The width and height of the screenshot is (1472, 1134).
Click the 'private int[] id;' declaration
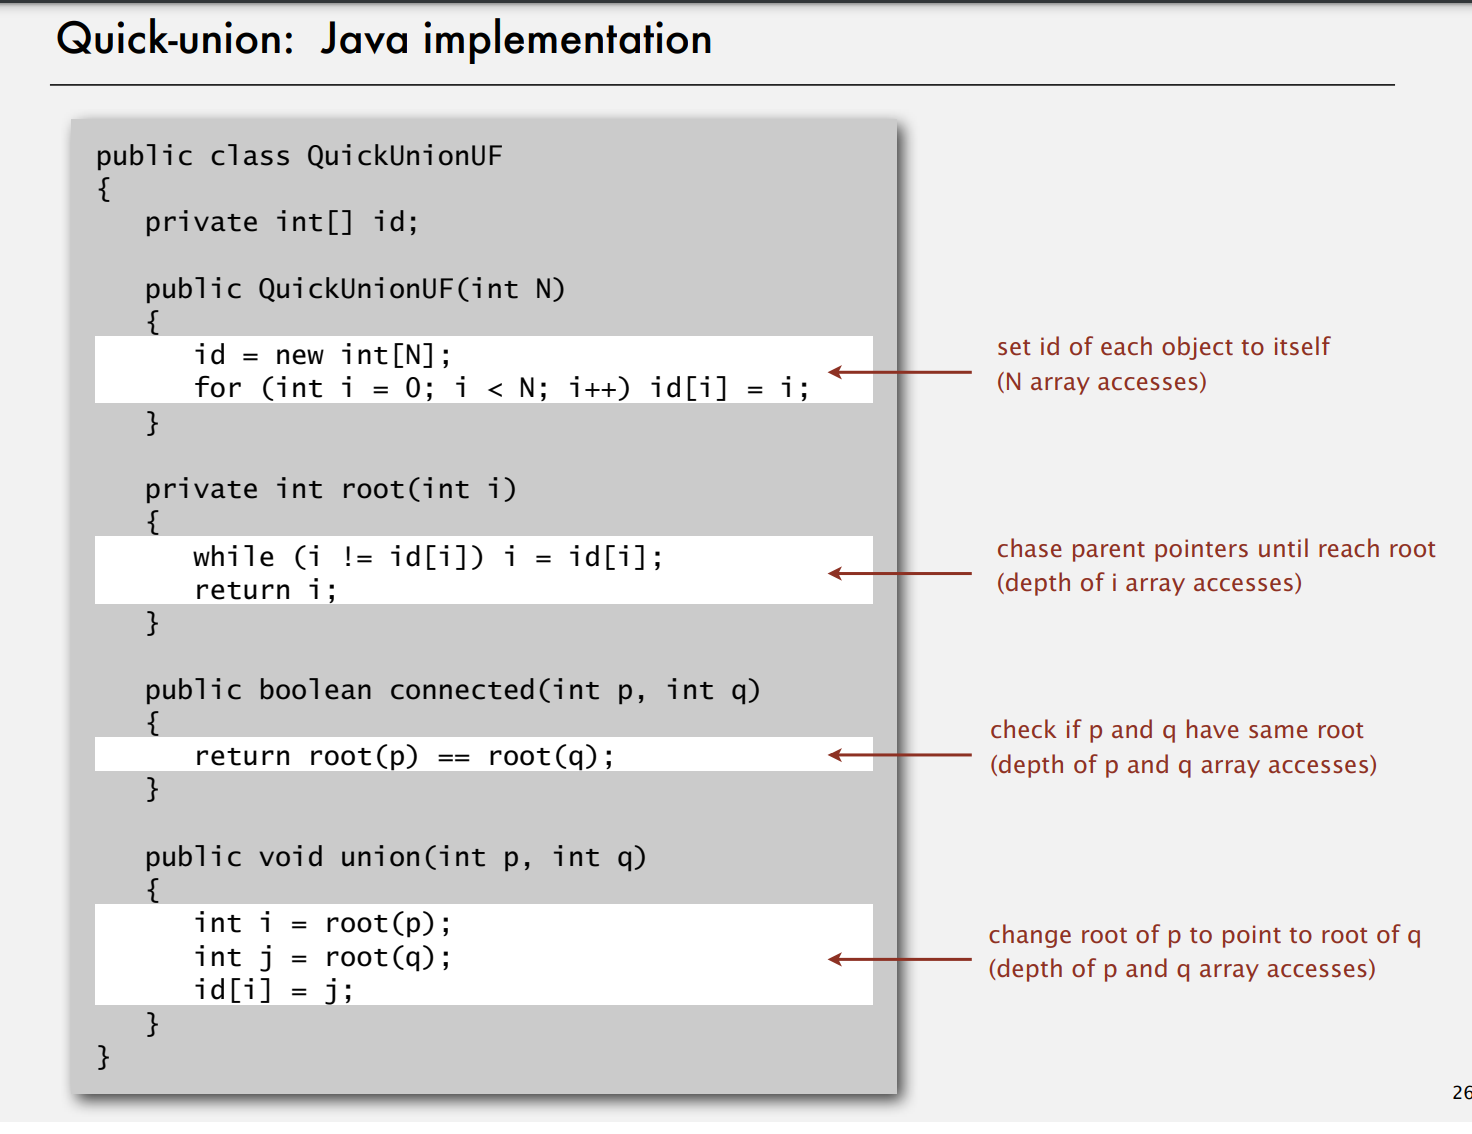(282, 222)
